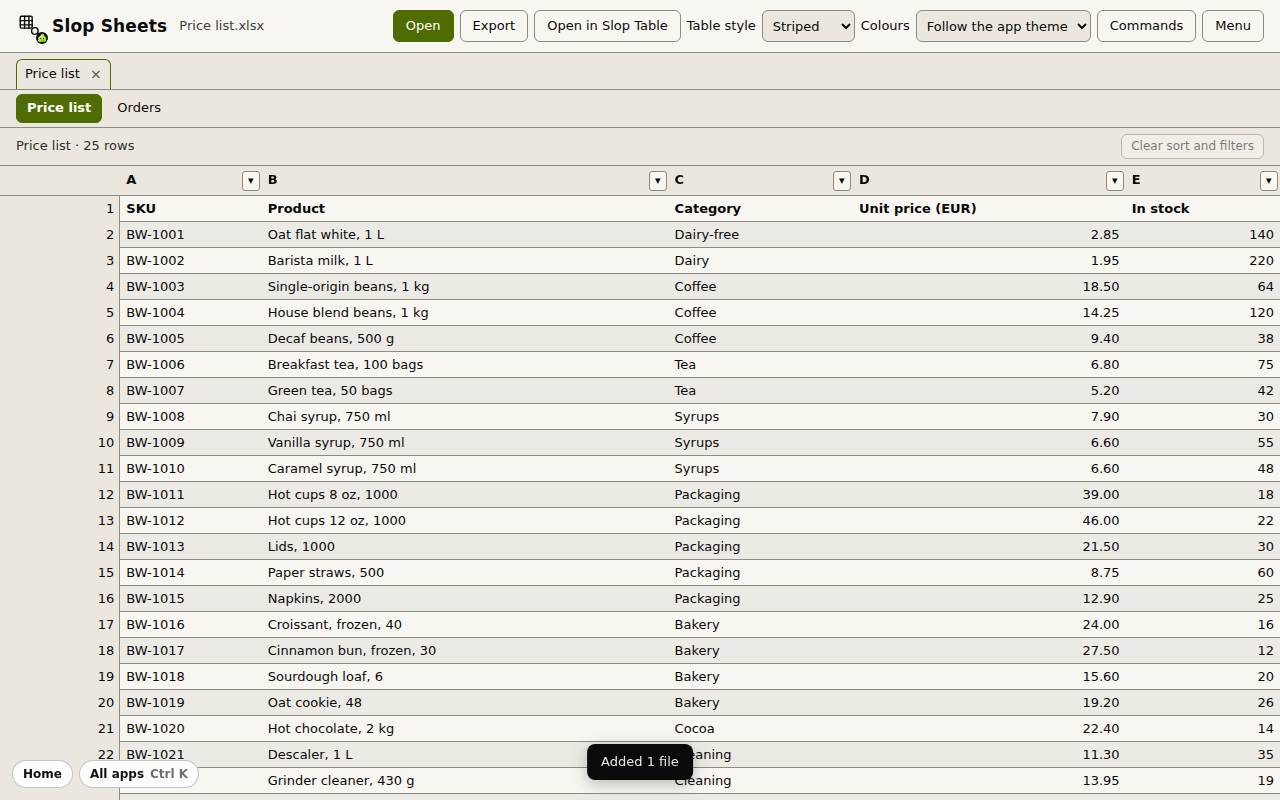
Task: Click the Cocoa category cell
Action: click(x=761, y=729)
